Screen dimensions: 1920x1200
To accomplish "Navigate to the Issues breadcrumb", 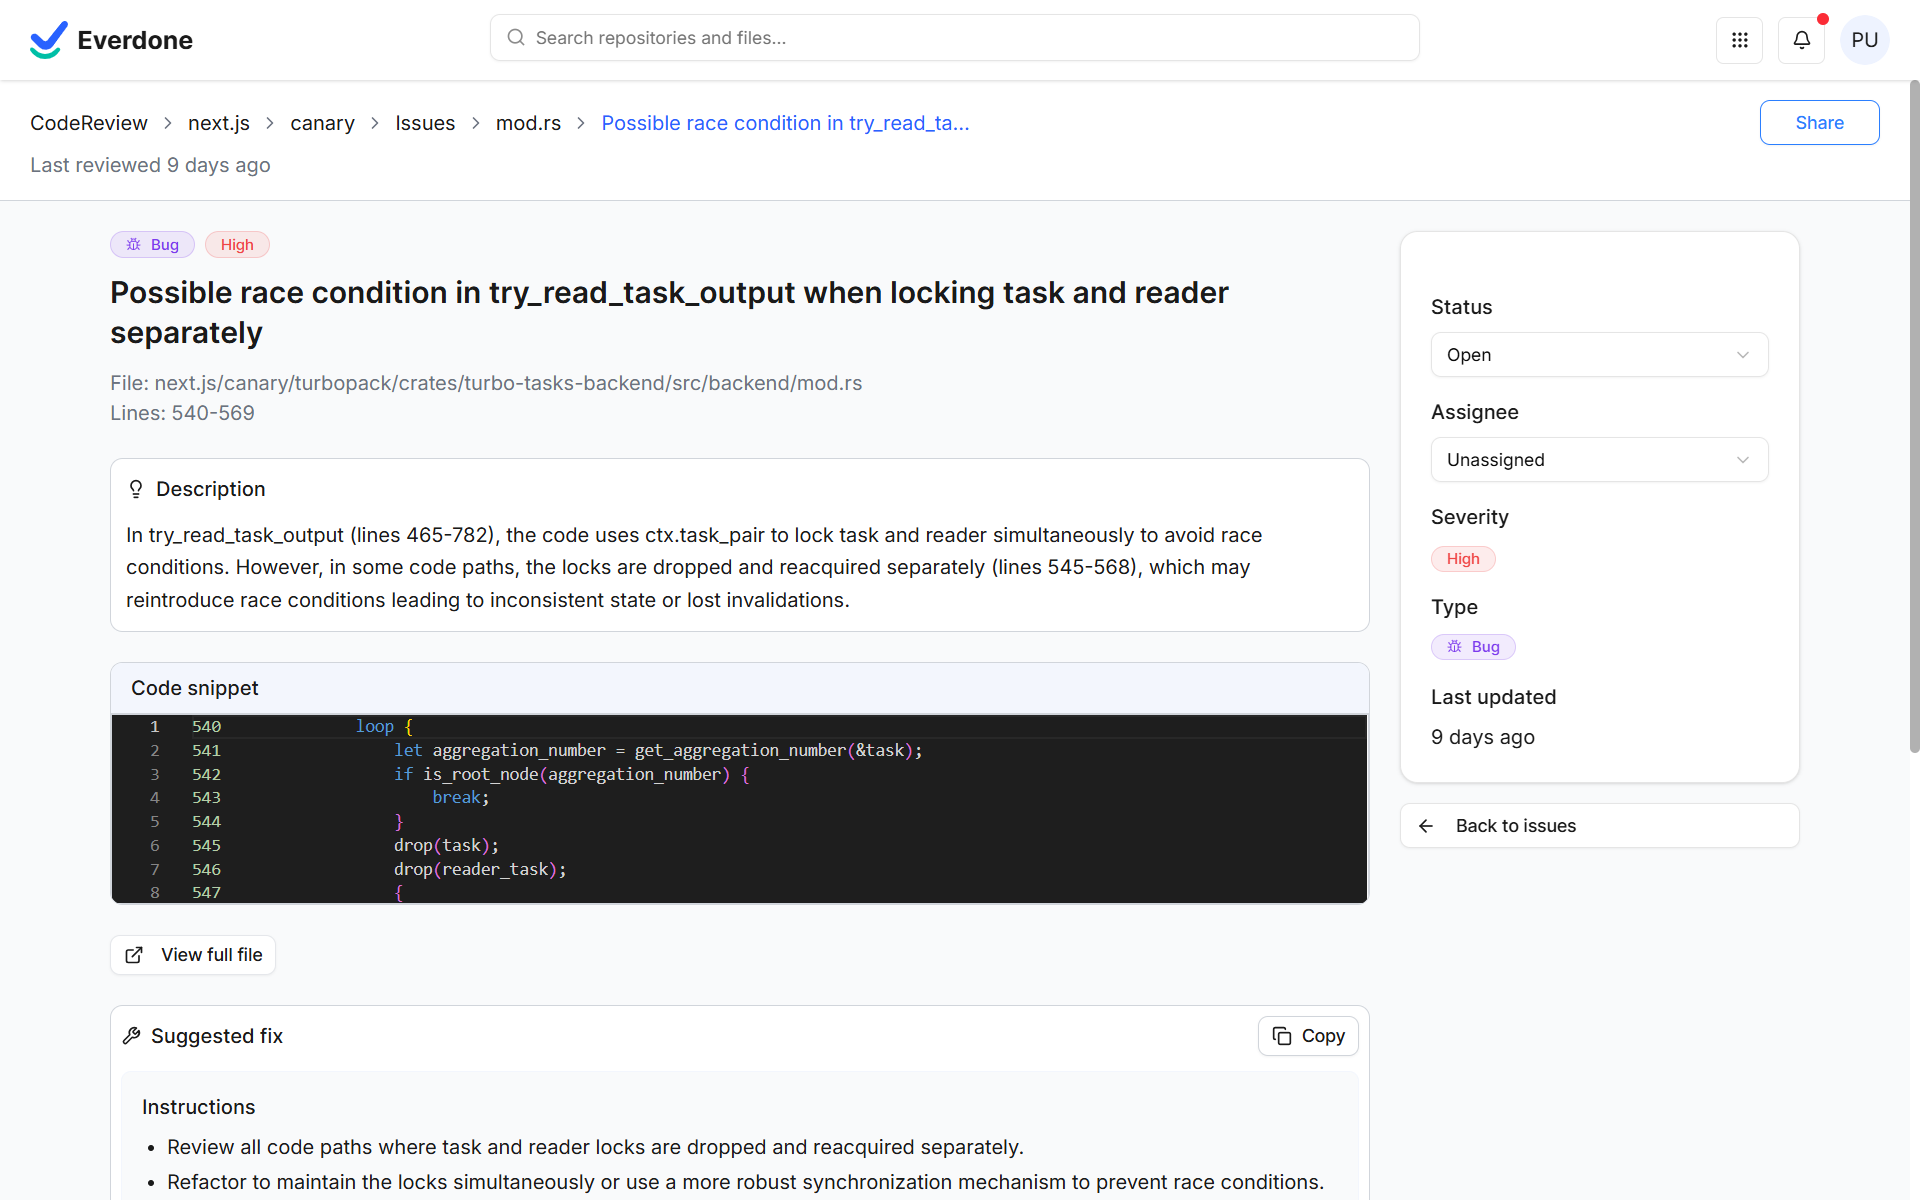I will [425, 122].
